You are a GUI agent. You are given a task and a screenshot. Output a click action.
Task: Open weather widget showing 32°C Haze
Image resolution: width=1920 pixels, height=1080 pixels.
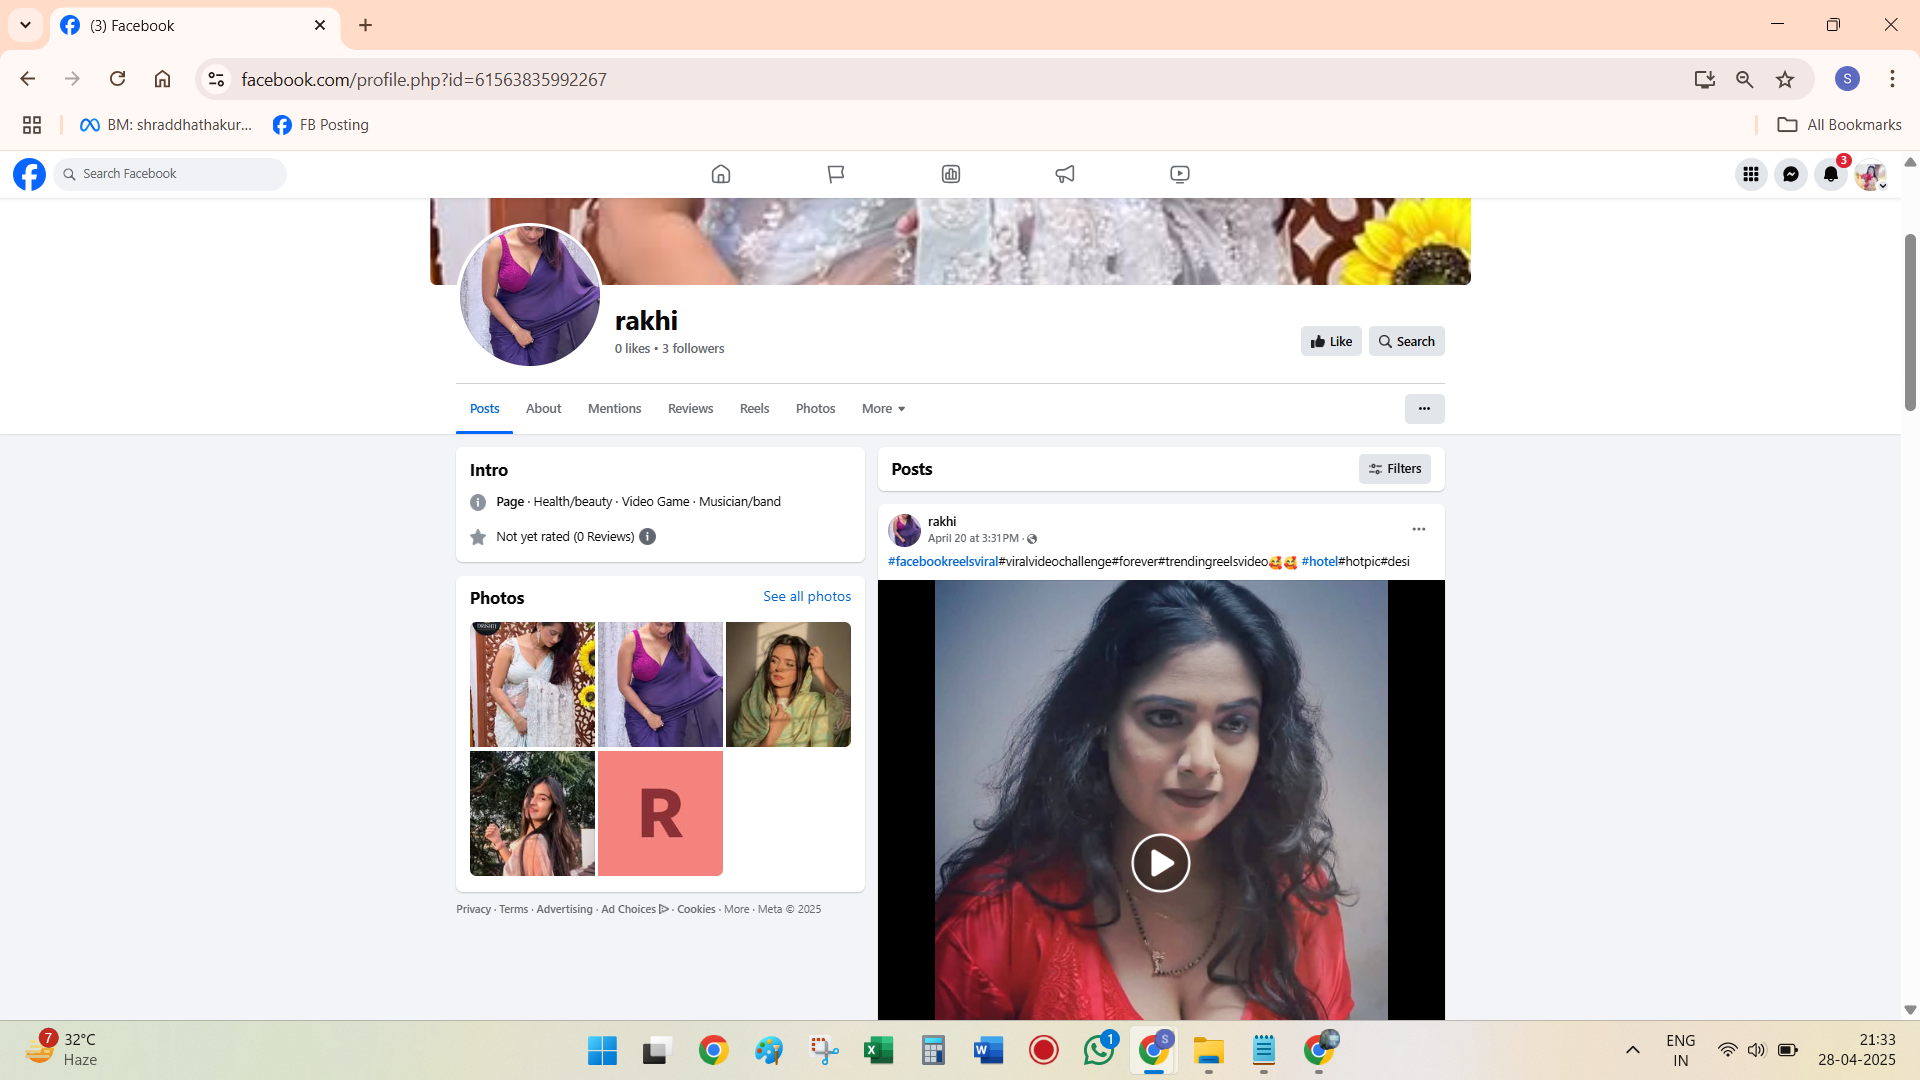tap(62, 1050)
